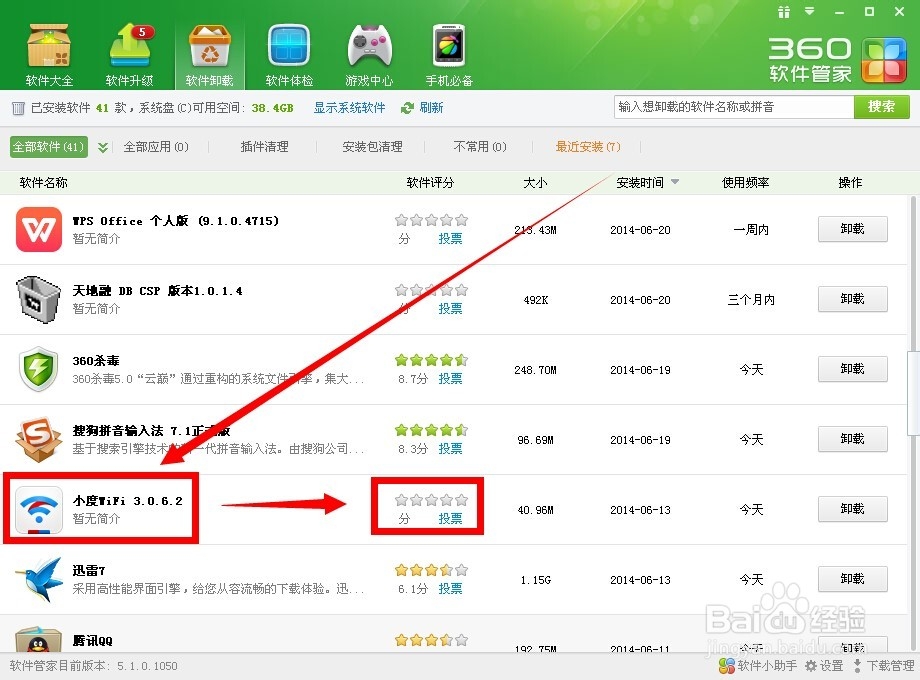Screen dimensions: 920x680
Task: Open 软件升级 with the 5 badge
Action: pos(129,55)
